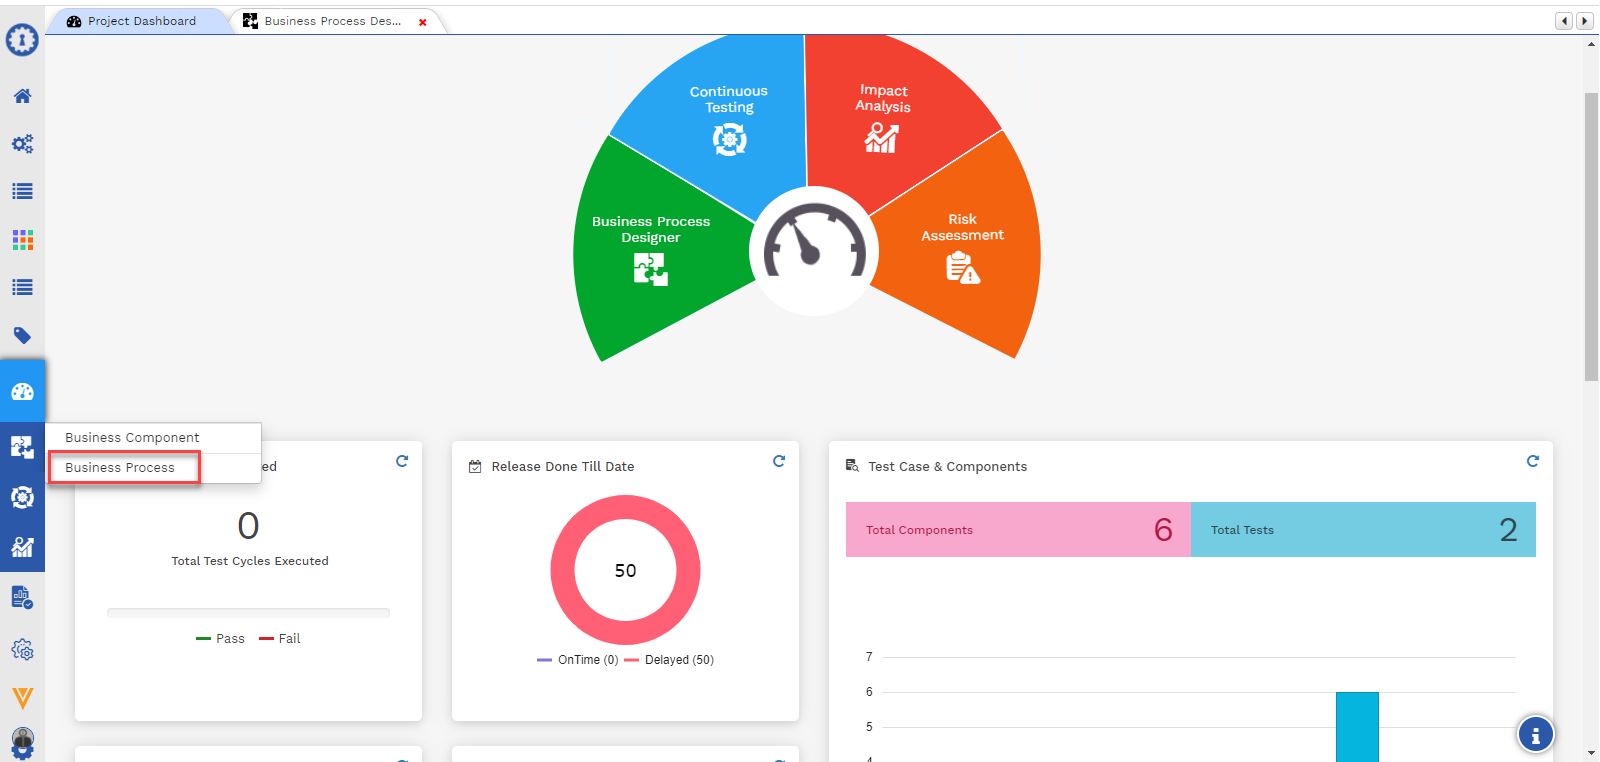The width and height of the screenshot is (1600, 762).
Task: Open the settings cog sidebar icon
Action: click(22, 650)
